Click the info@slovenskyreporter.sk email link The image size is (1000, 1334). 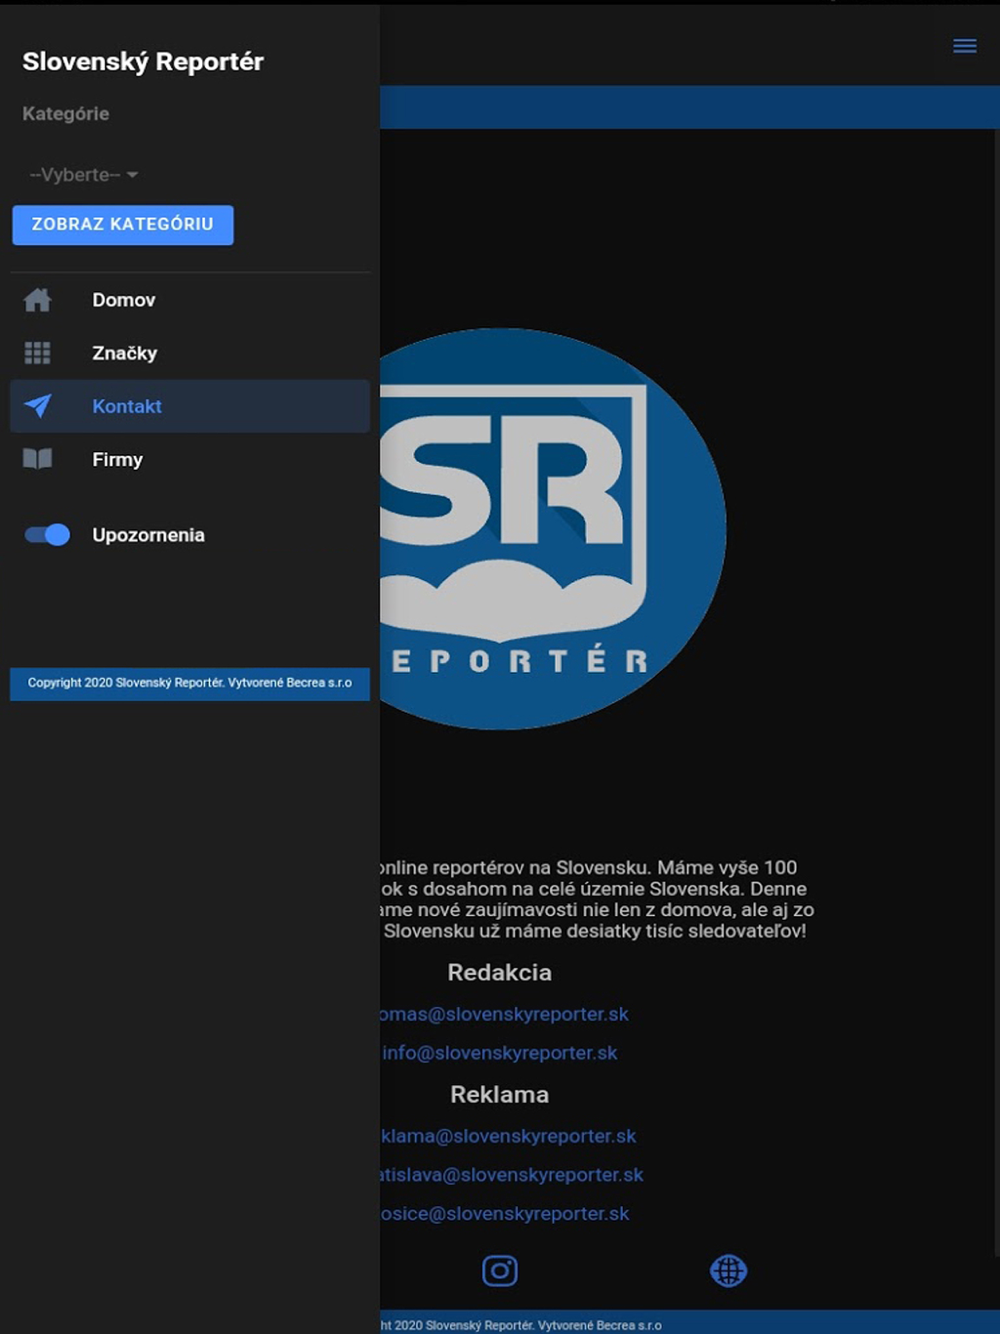click(499, 1053)
